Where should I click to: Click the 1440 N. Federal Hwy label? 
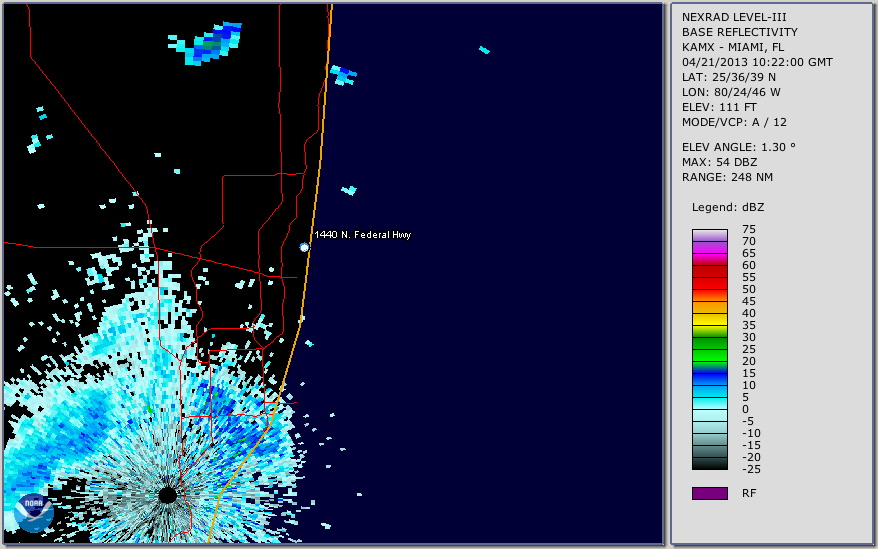362,235
